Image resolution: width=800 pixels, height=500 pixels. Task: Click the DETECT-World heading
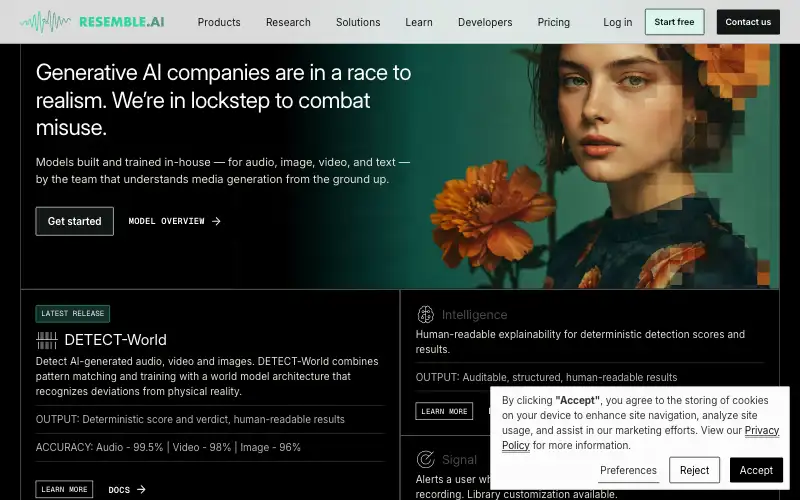pyautogui.click(x=115, y=340)
